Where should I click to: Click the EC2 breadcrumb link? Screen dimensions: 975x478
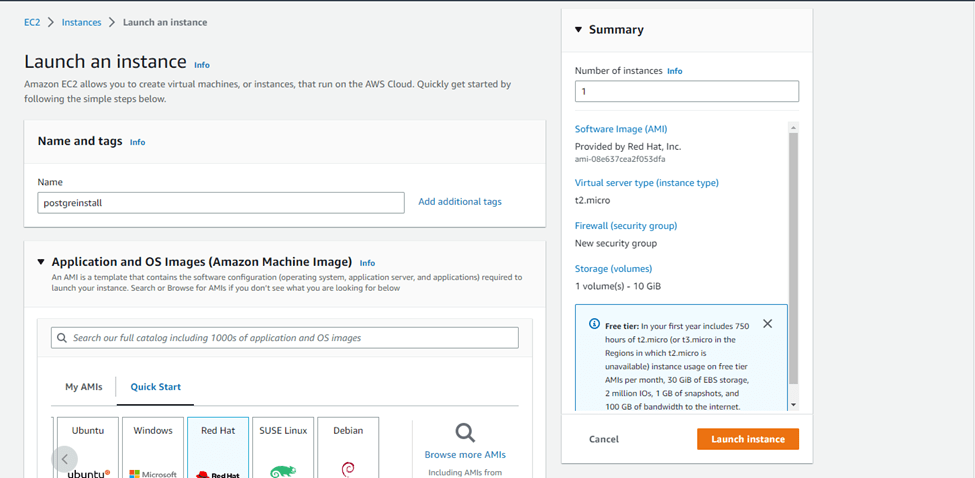32,22
